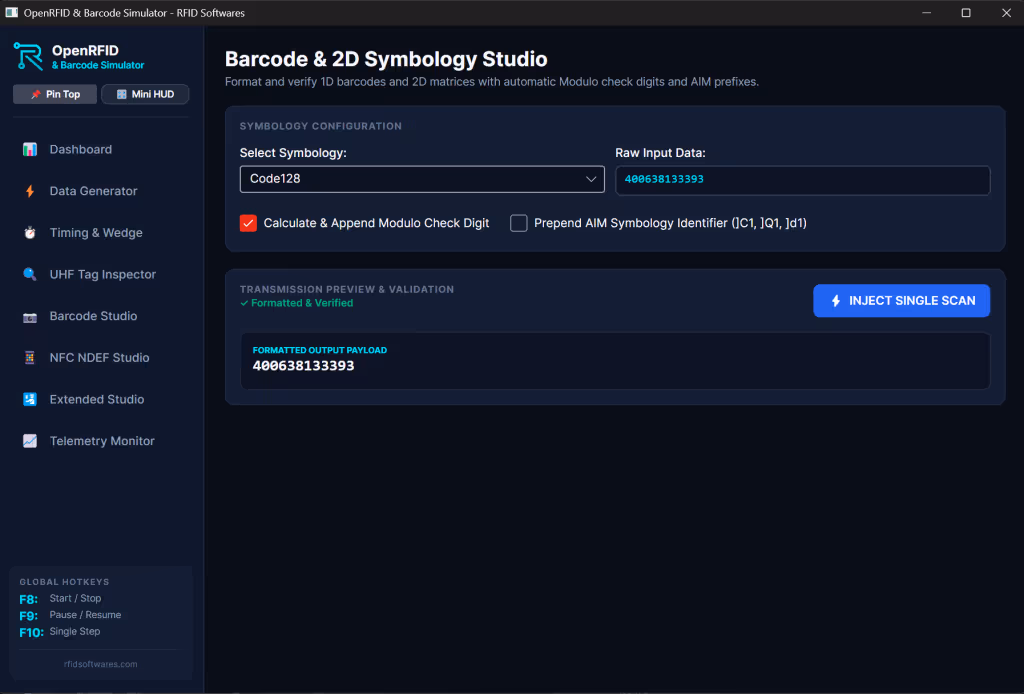The width and height of the screenshot is (1024, 694).
Task: Toggle the Pin Top button
Action: coord(55,95)
